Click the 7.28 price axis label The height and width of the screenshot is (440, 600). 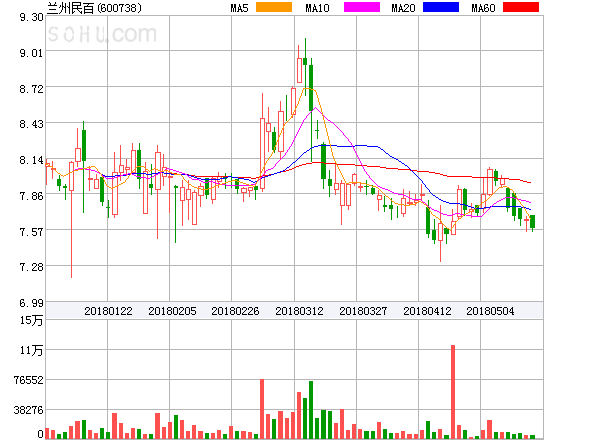(31, 267)
